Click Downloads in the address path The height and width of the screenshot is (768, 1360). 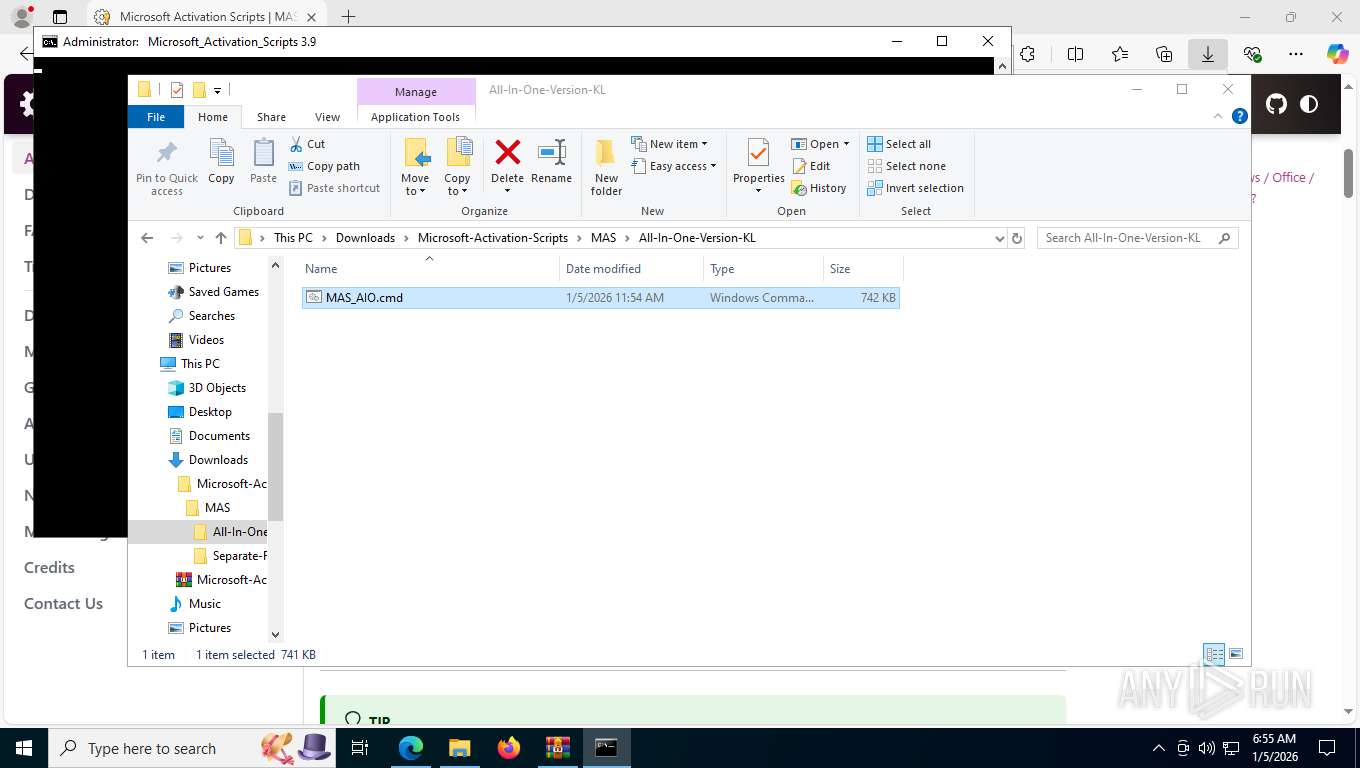[x=365, y=238]
